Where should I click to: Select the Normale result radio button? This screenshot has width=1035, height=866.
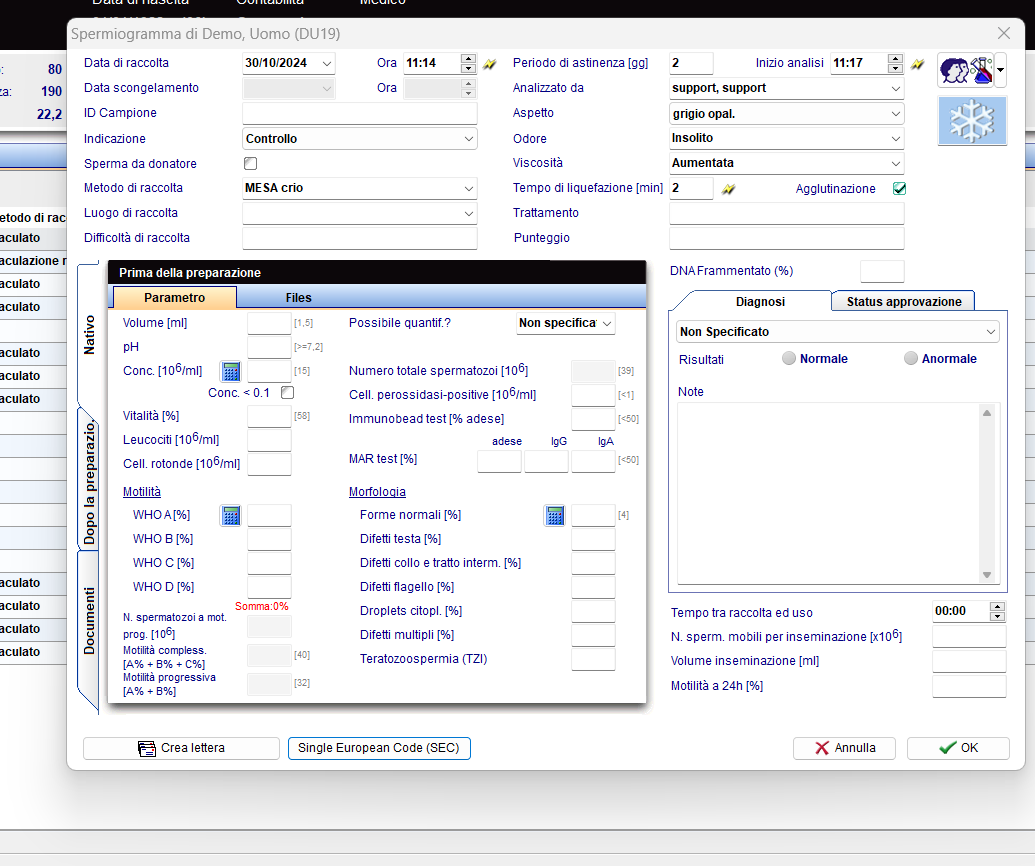click(x=789, y=358)
